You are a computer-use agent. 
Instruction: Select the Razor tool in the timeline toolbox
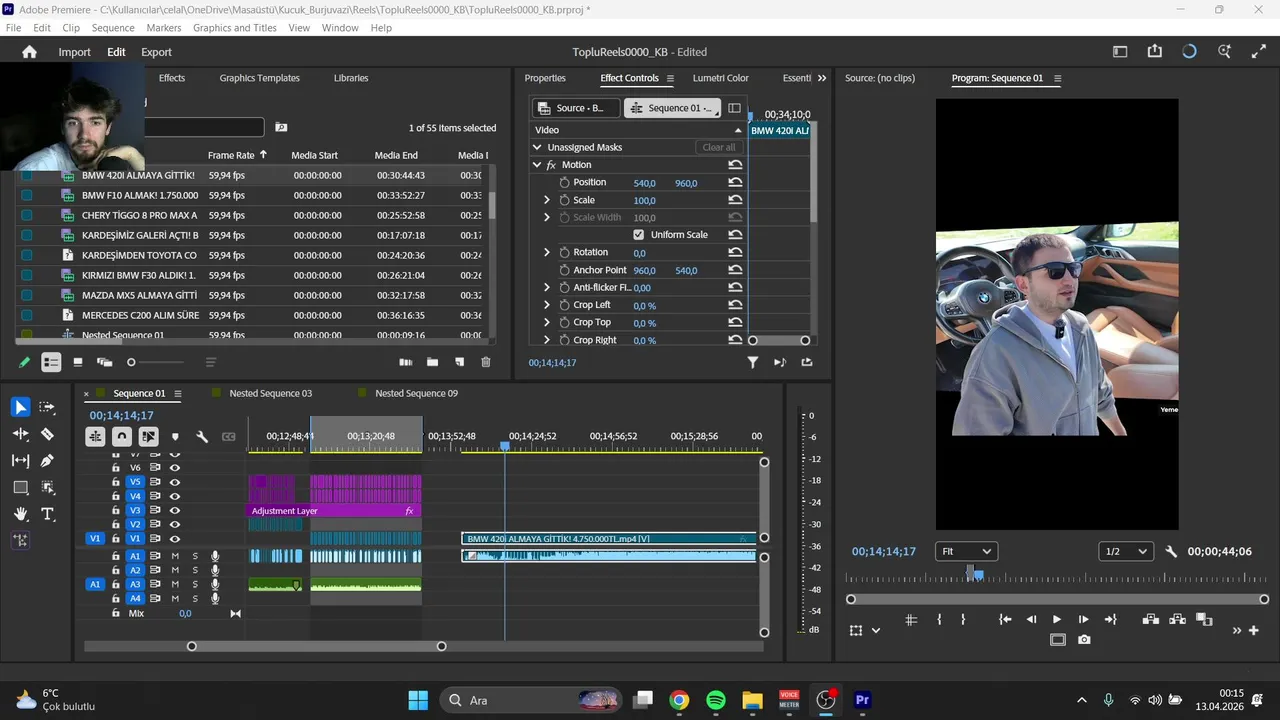click(x=47, y=434)
